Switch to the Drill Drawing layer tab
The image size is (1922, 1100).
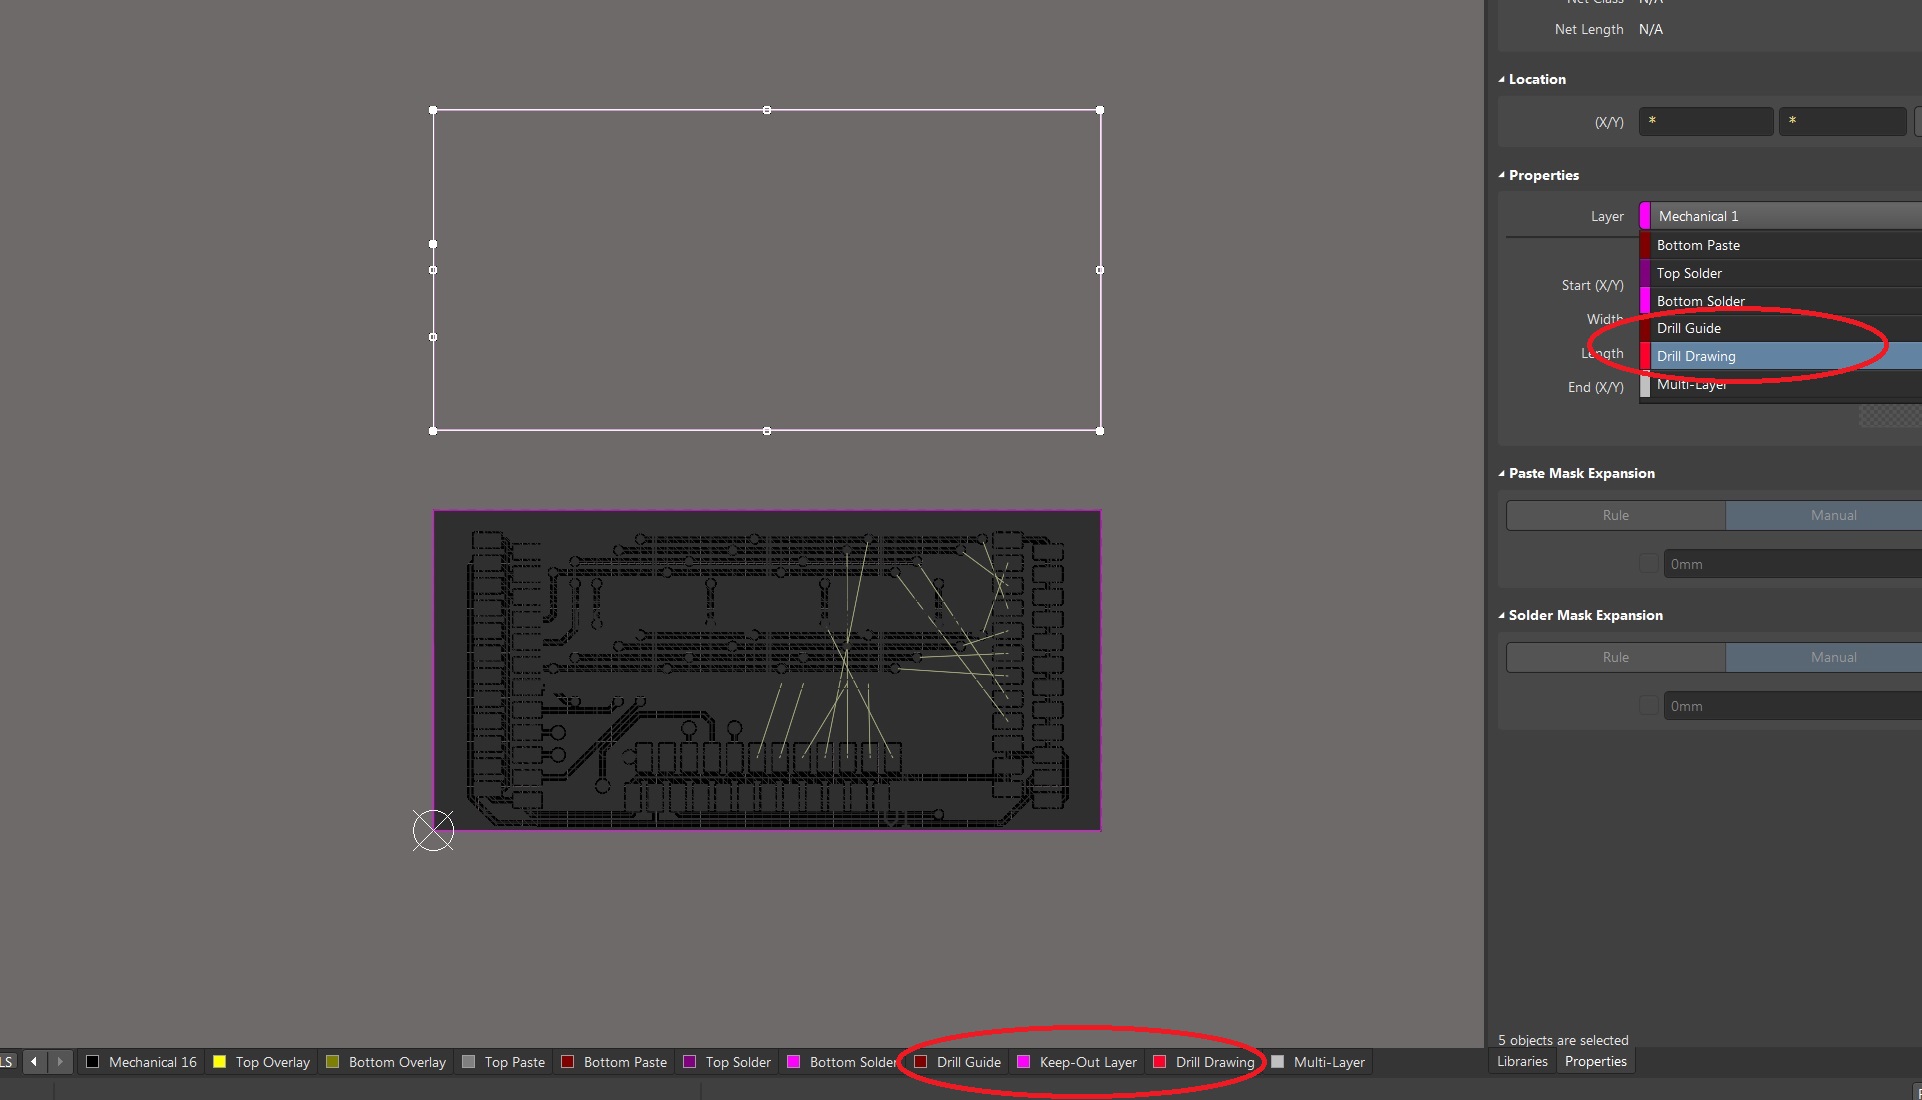click(x=1204, y=1062)
